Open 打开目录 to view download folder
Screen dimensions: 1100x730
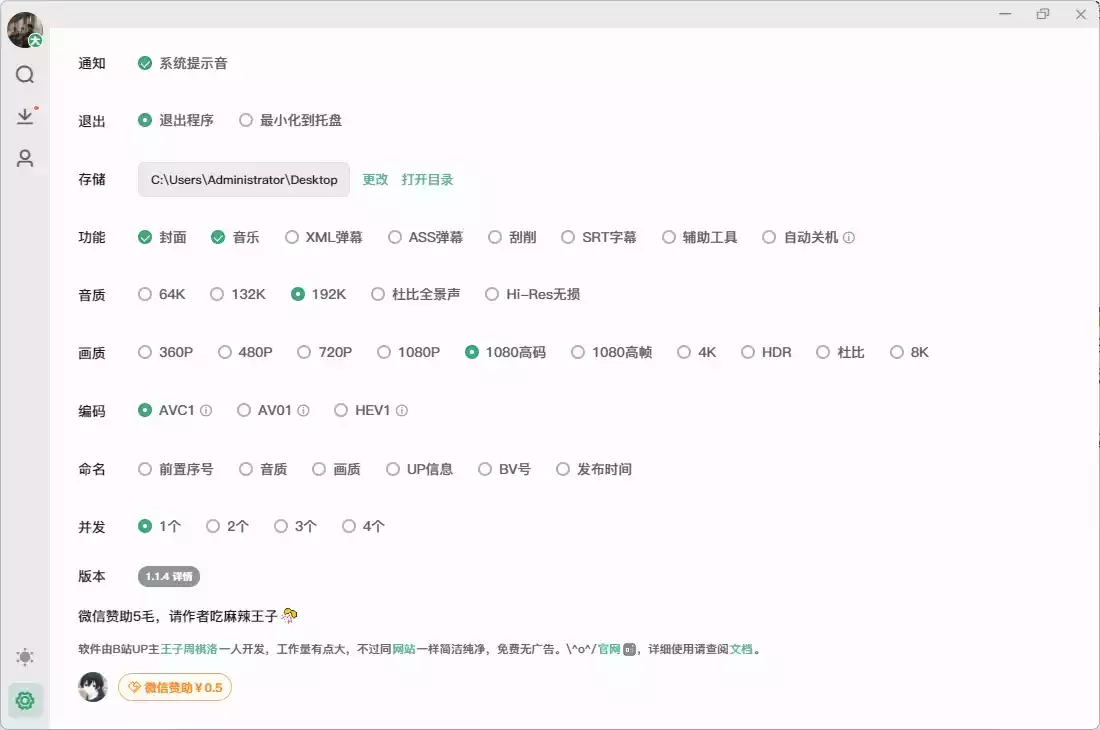(429, 178)
